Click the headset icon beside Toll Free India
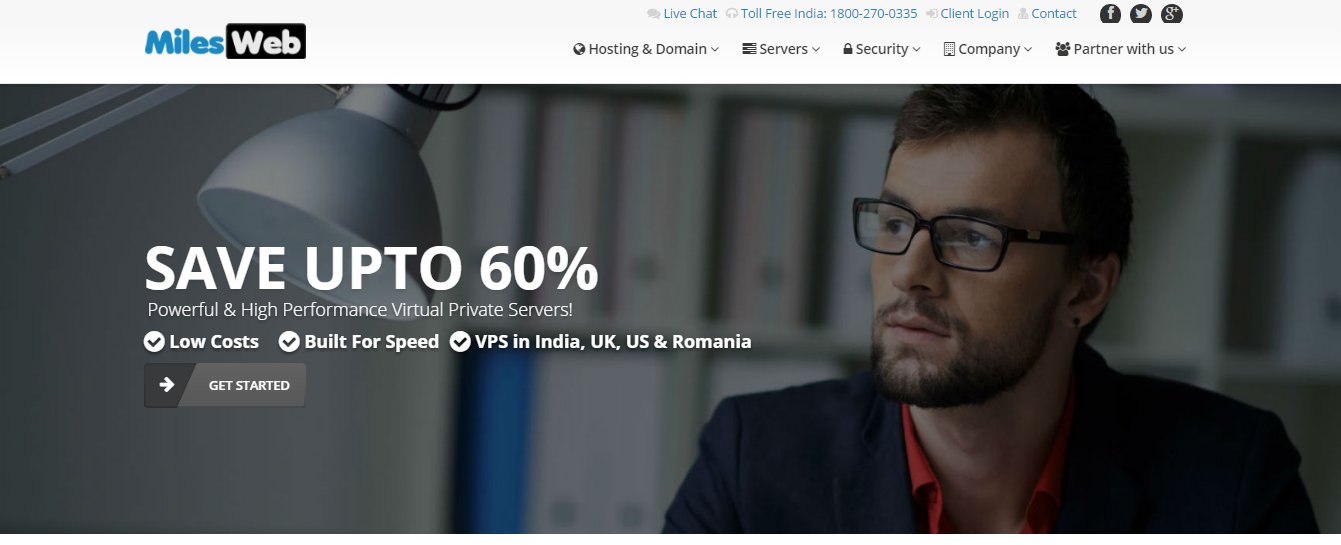 (x=732, y=14)
